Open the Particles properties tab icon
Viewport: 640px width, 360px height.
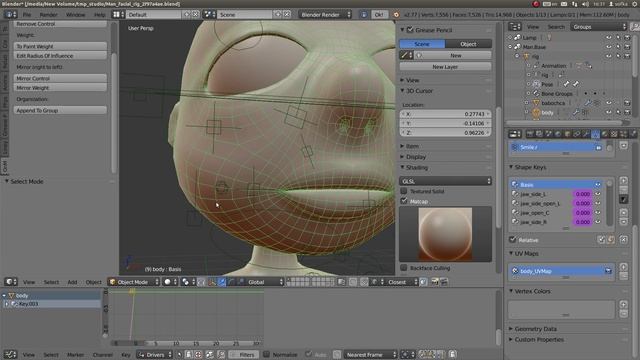click(x=624, y=133)
